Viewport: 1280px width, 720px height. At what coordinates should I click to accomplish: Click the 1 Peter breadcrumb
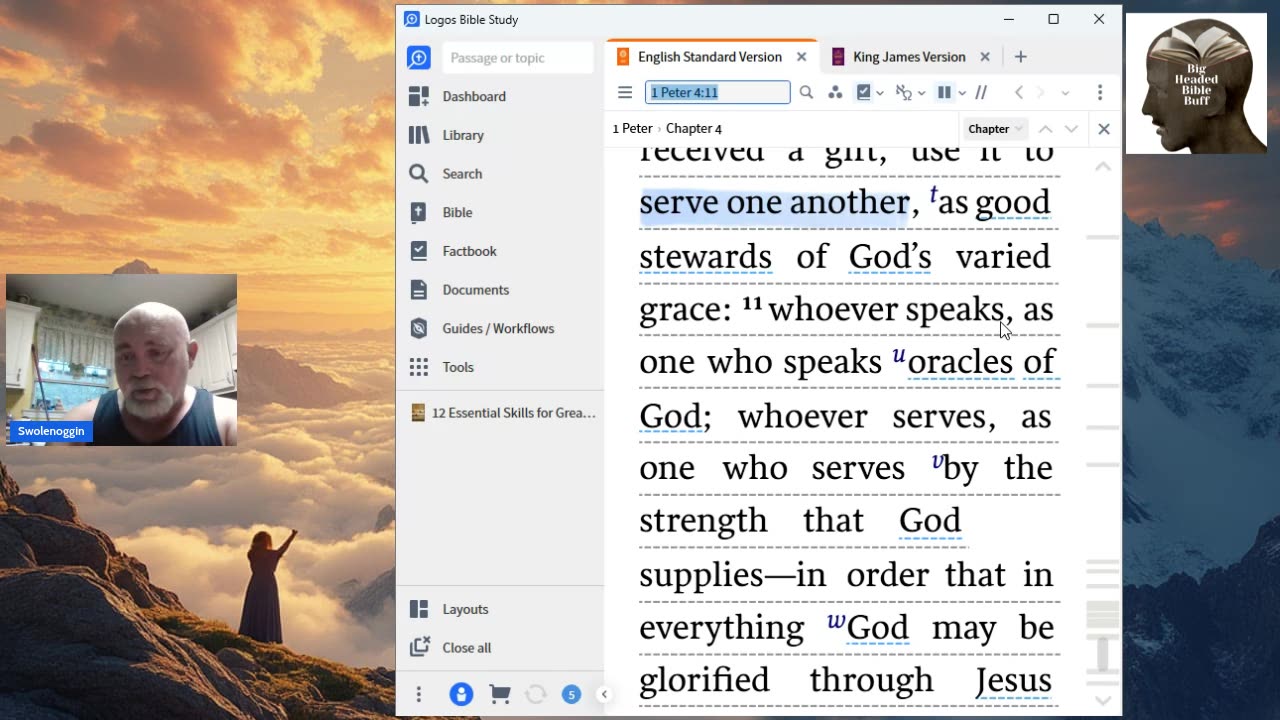(x=632, y=128)
